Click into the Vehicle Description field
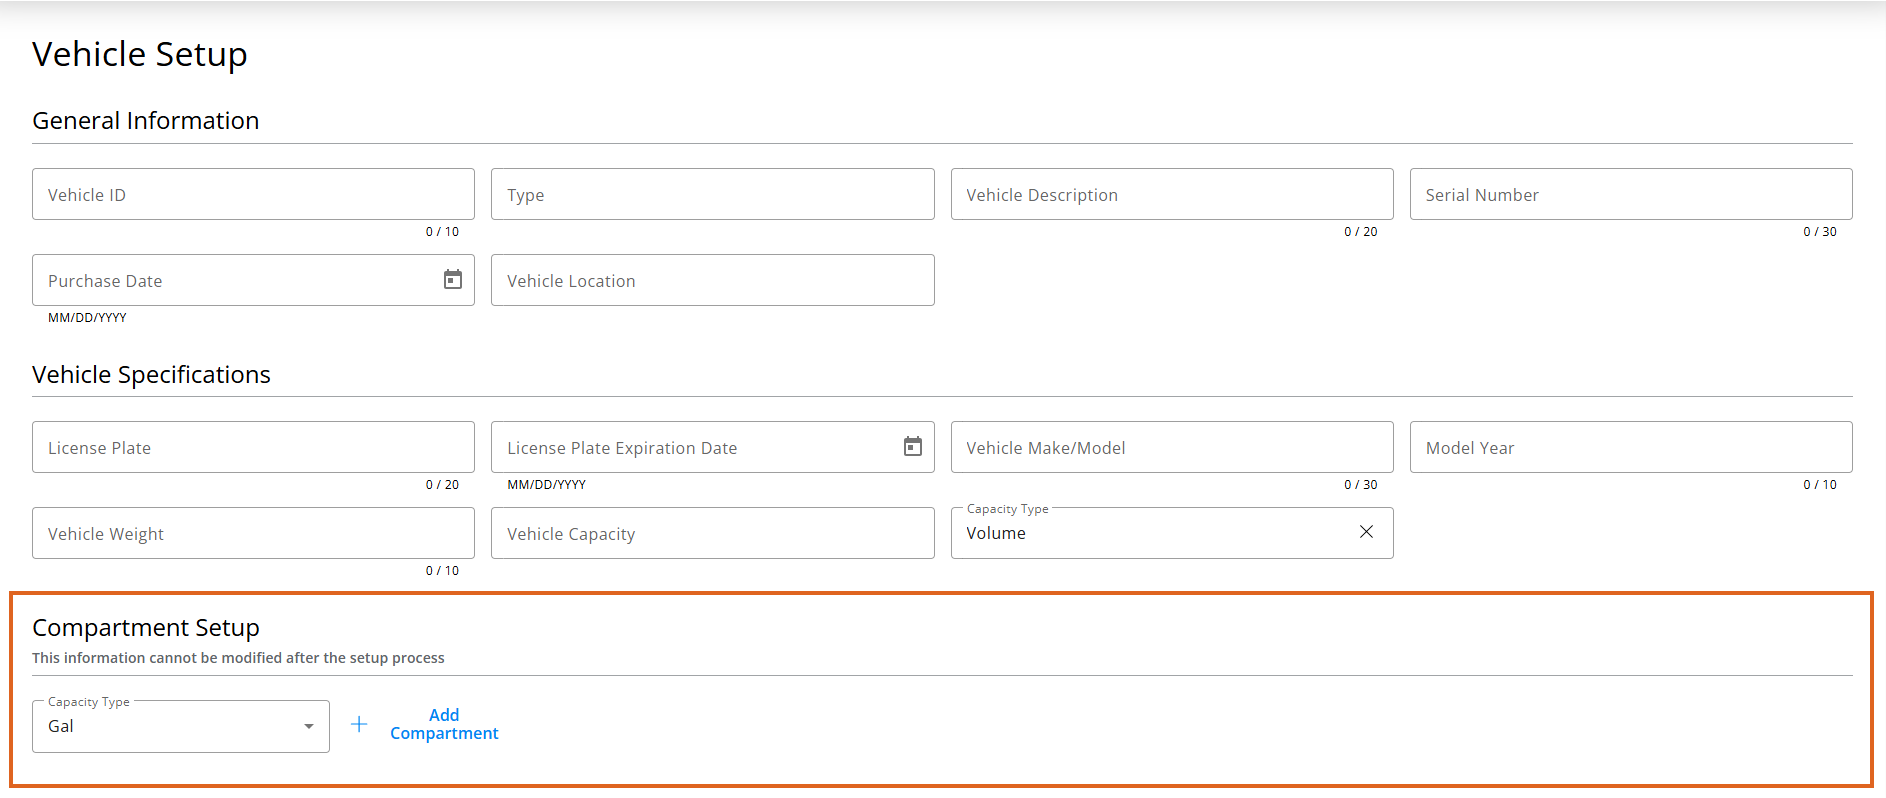 [1171, 195]
